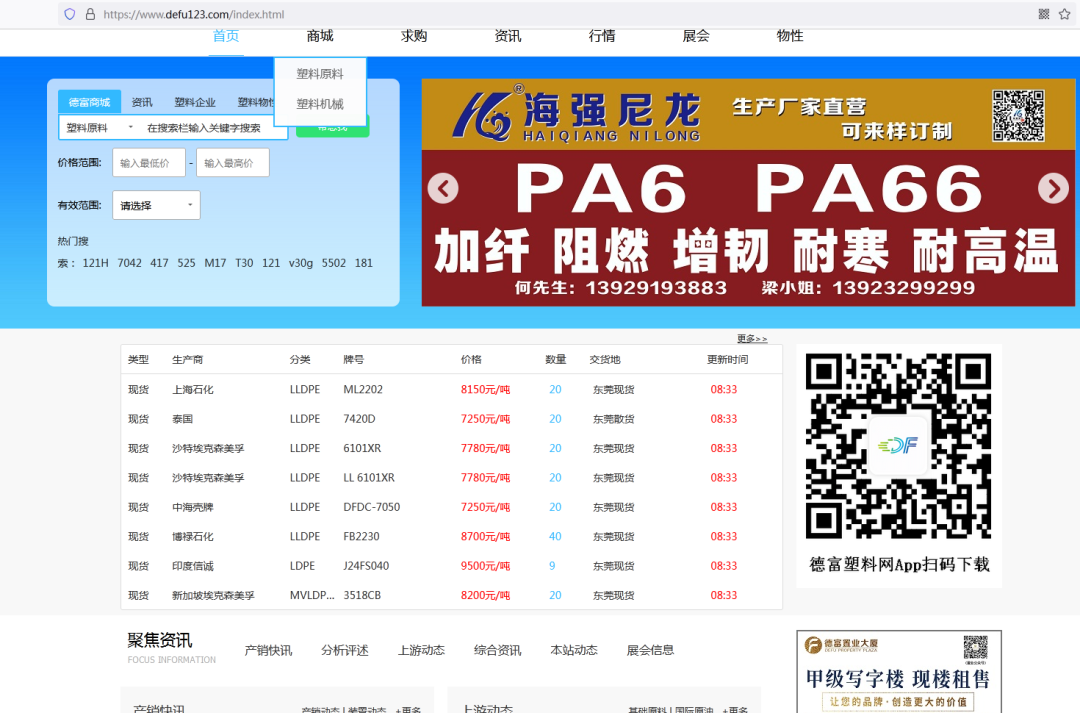Select the 资讯 search tab
The image size is (1080, 713).
[x=142, y=102]
